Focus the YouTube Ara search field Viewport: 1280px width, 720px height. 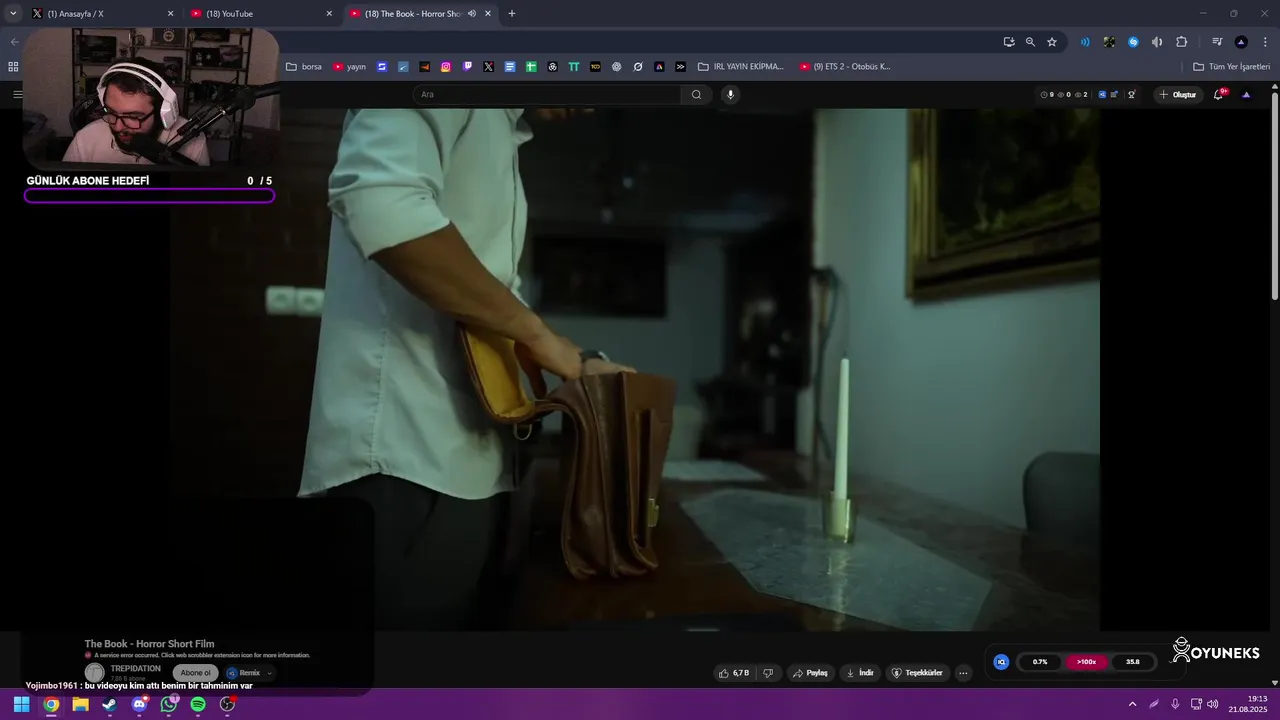pos(546,94)
